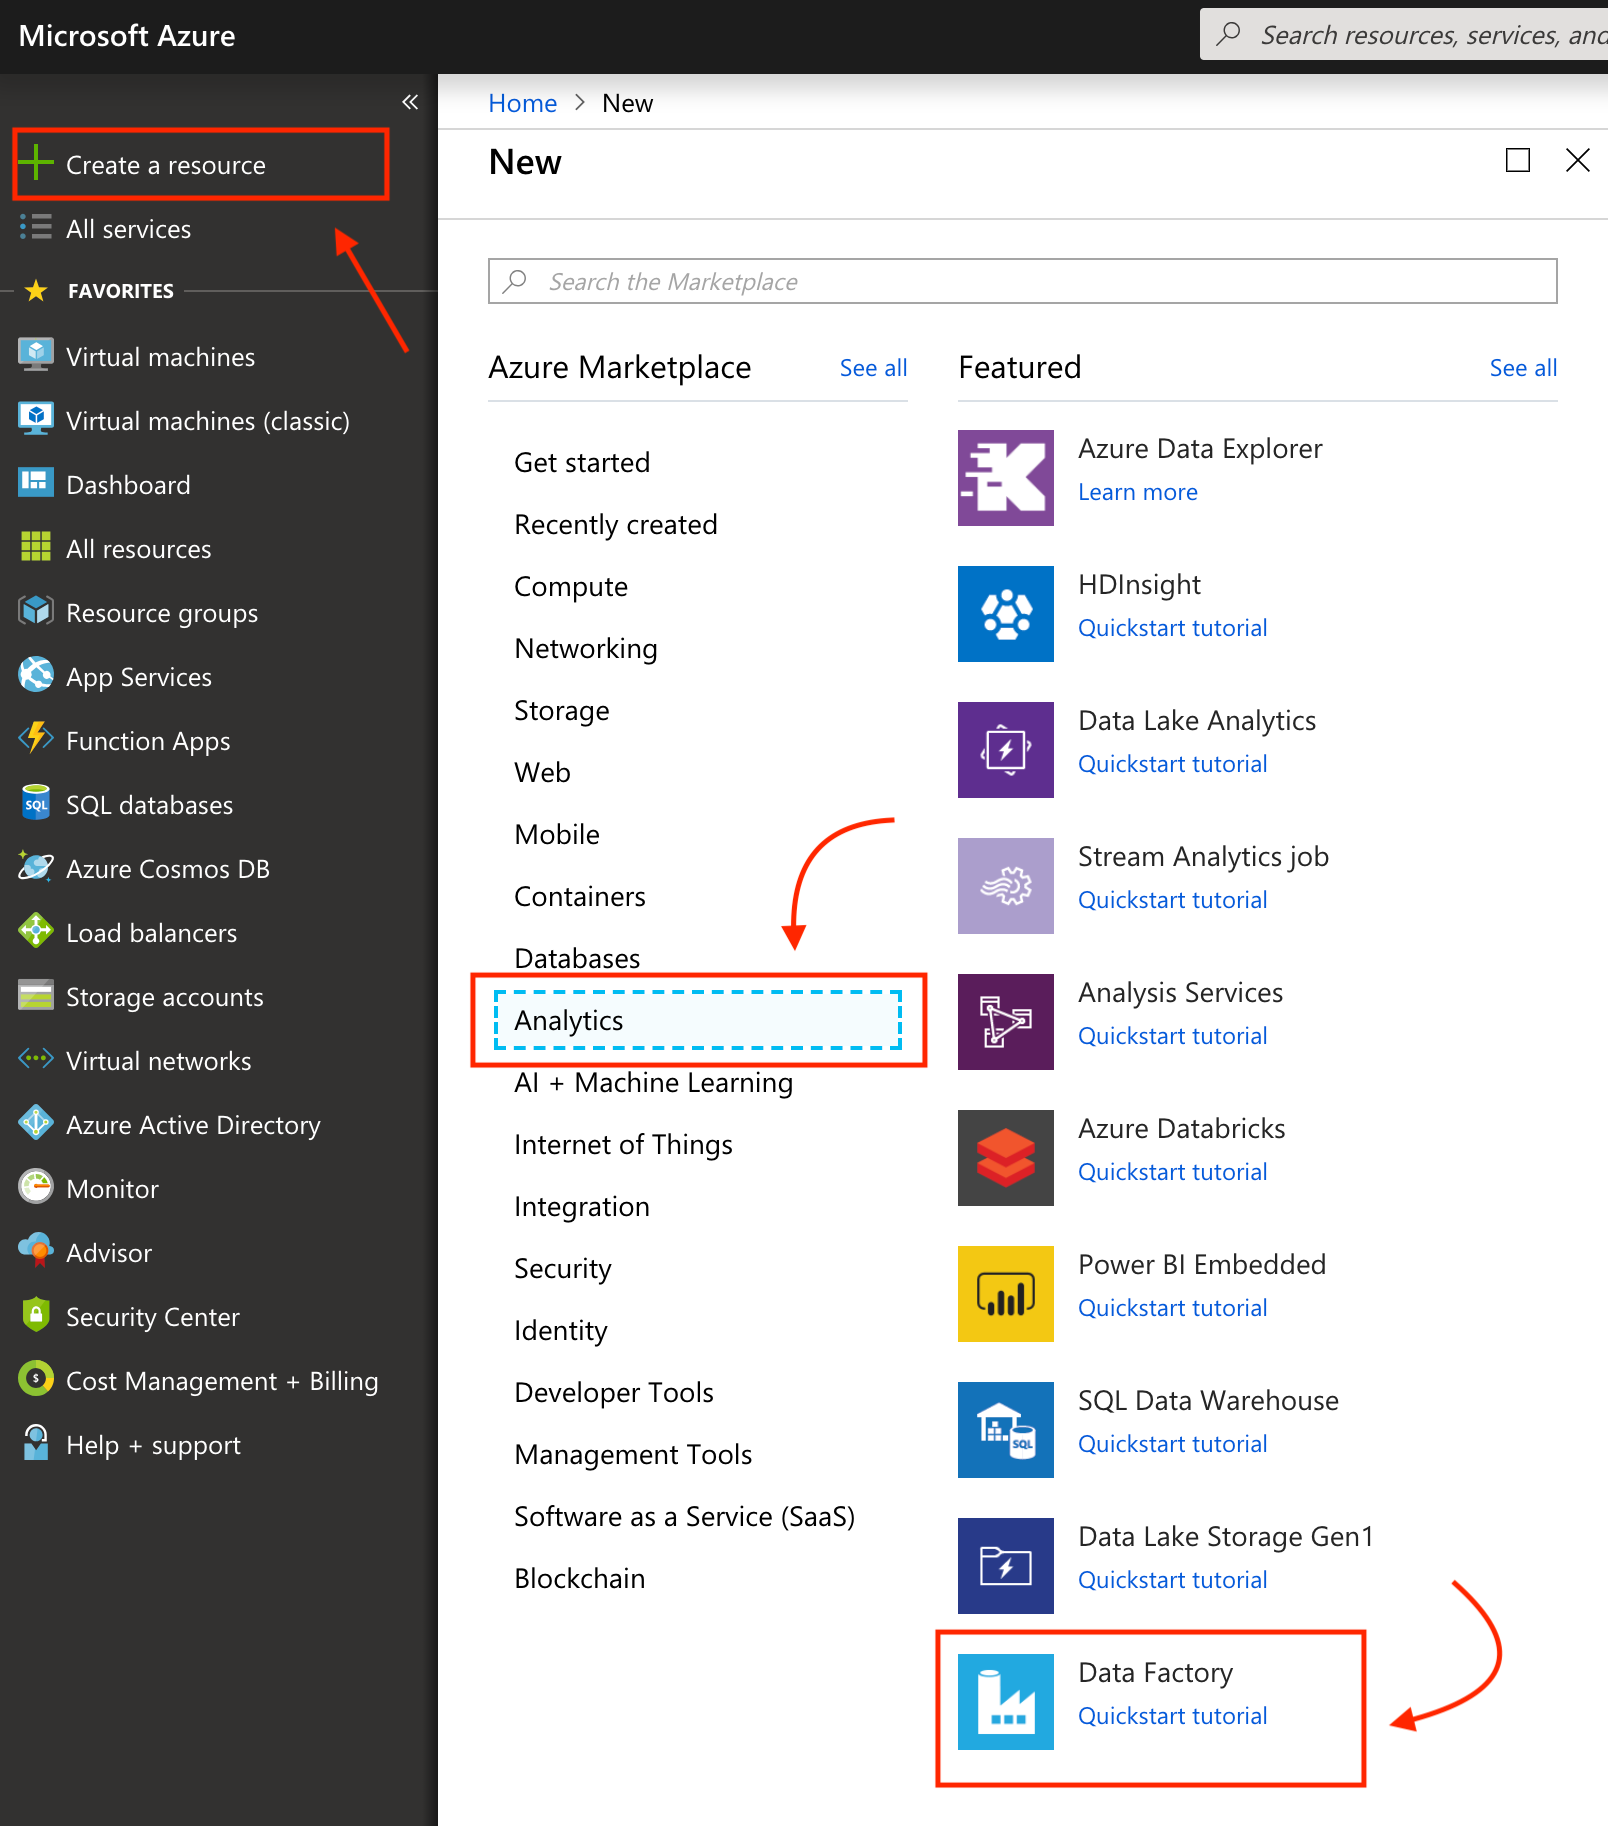
Task: Select Blockchain marketplace category
Action: pos(580,1579)
